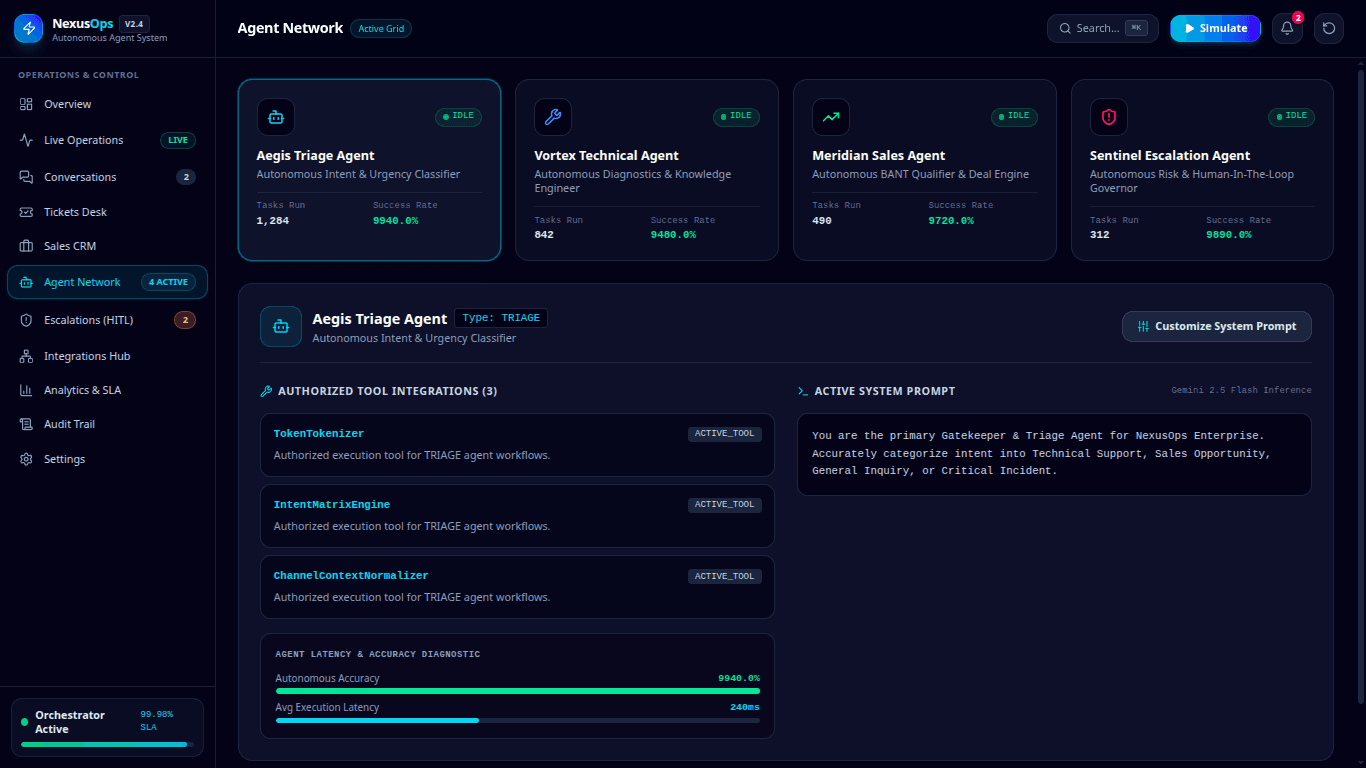Open notifications bell icon
This screenshot has width=1366, height=768.
click(1287, 28)
